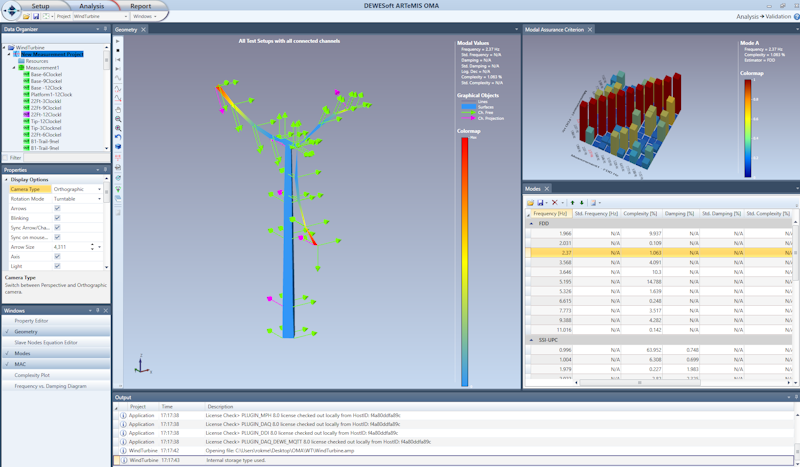Image resolution: width=800 pixels, height=467 pixels.
Task: Start mode animation with play icon in Geometry toolbar
Action: pos(118,41)
